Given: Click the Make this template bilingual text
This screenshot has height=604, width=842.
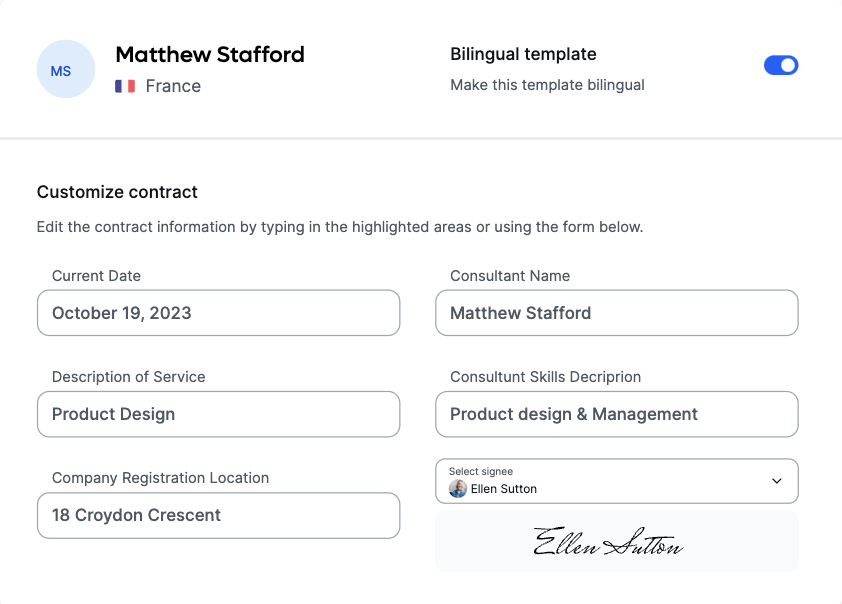Looking at the screenshot, I should pos(547,85).
